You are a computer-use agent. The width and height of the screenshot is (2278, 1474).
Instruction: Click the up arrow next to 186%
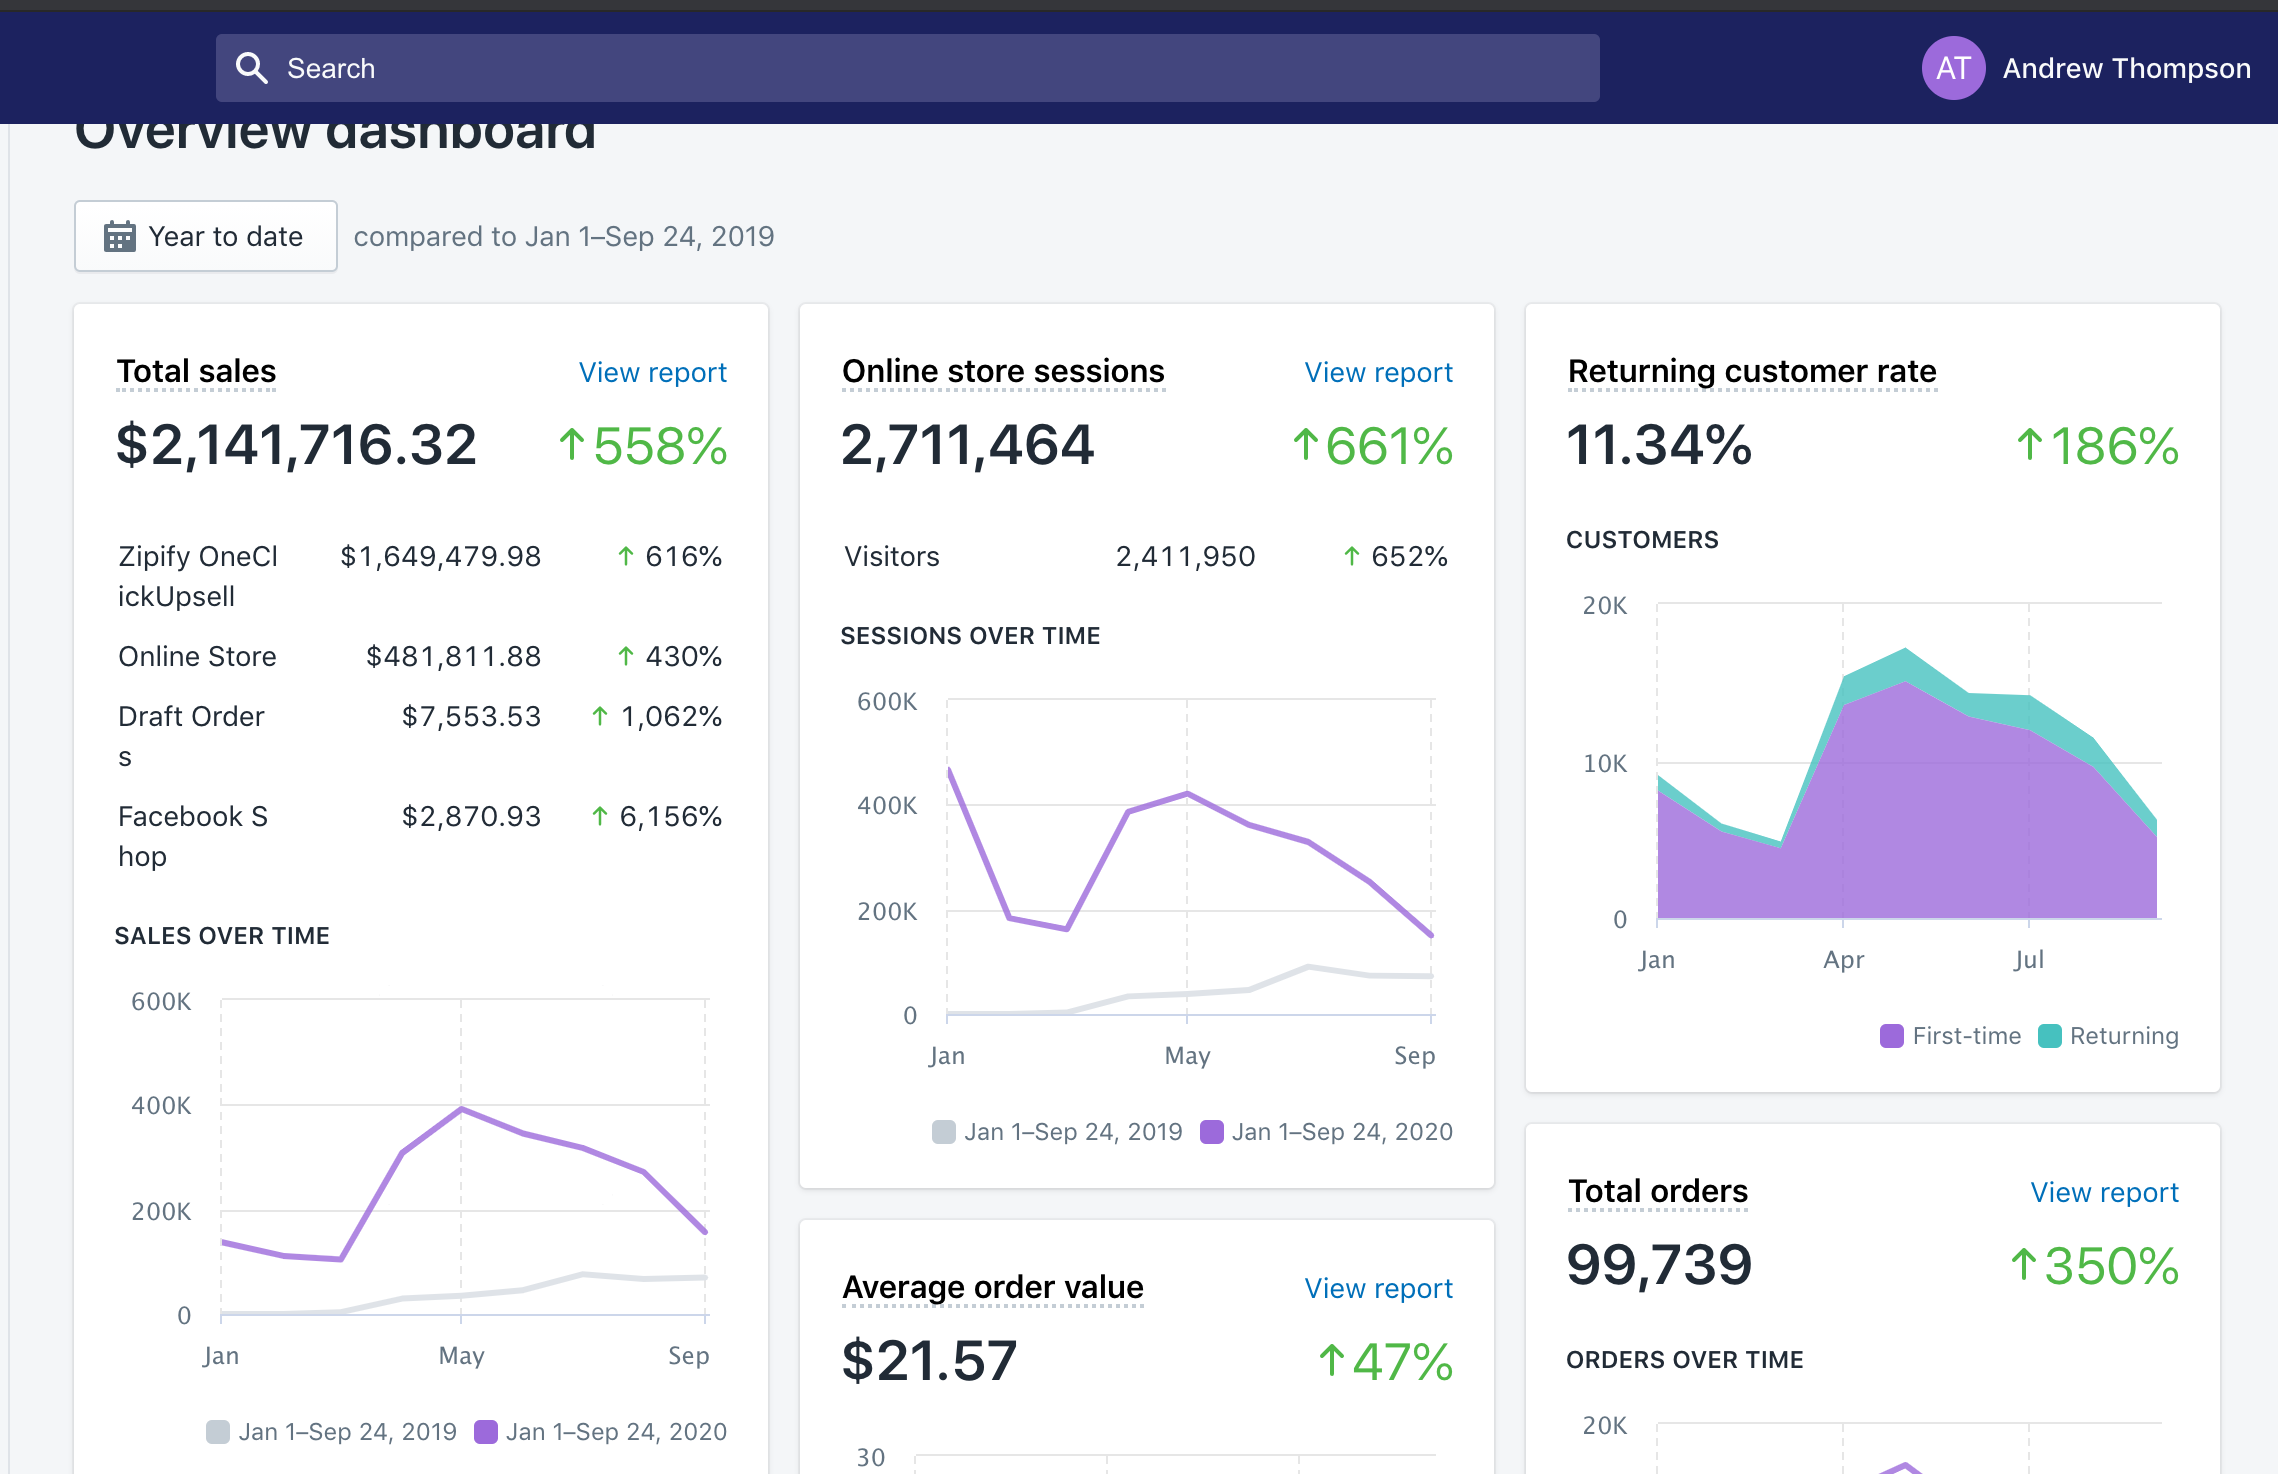pyautogui.click(x=2029, y=445)
